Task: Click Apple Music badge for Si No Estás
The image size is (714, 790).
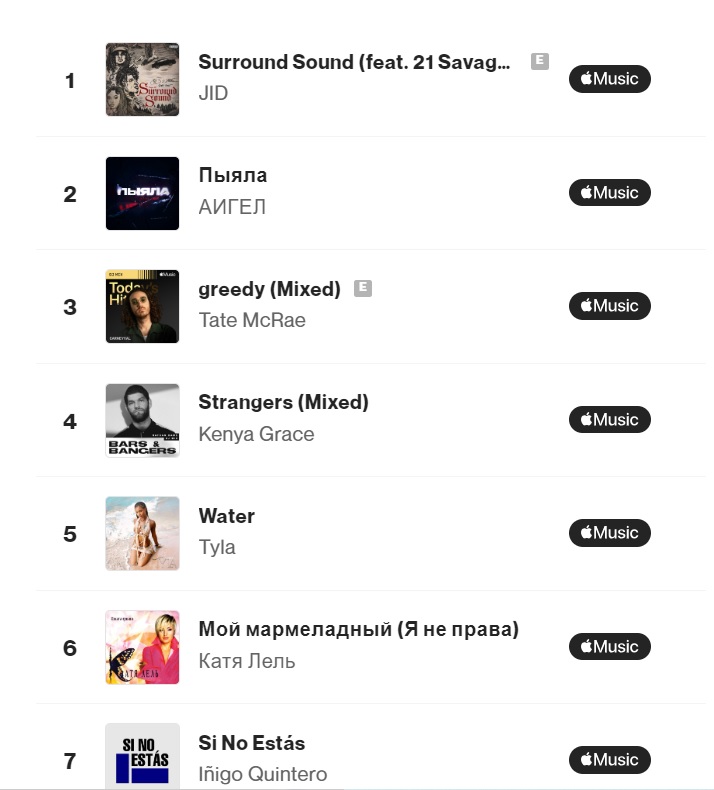Action: click(609, 760)
